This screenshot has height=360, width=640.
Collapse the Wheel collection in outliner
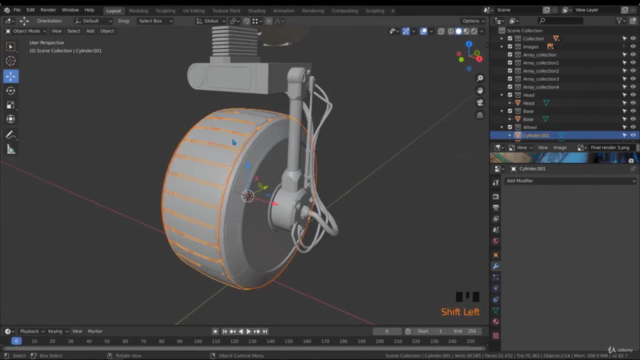tap(502, 127)
